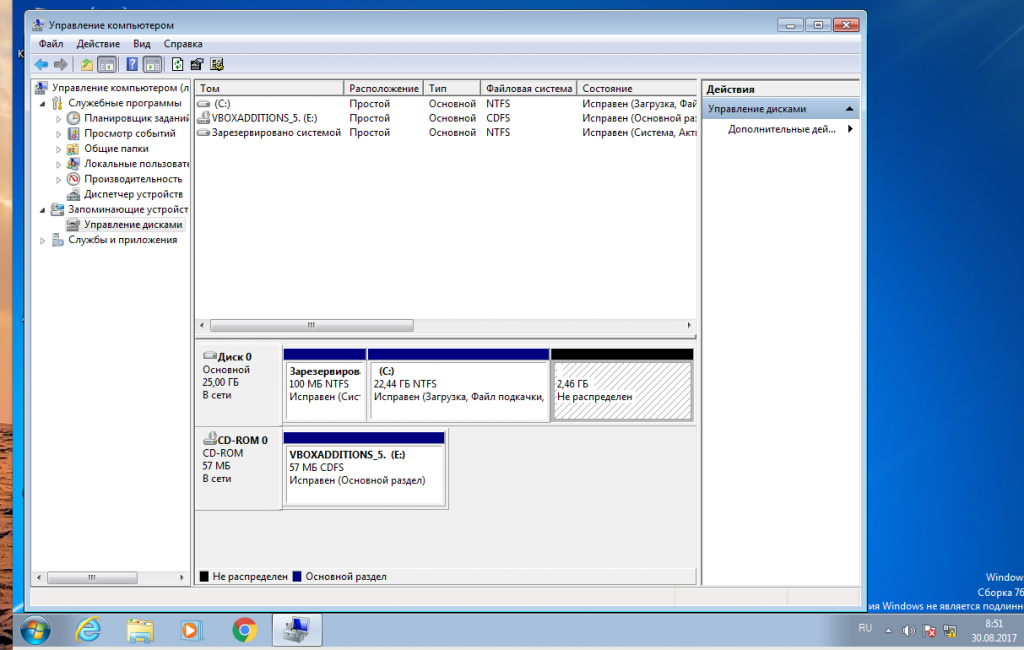The image size is (1024, 650).
Task: Open the Действие menu
Action: pos(98,44)
